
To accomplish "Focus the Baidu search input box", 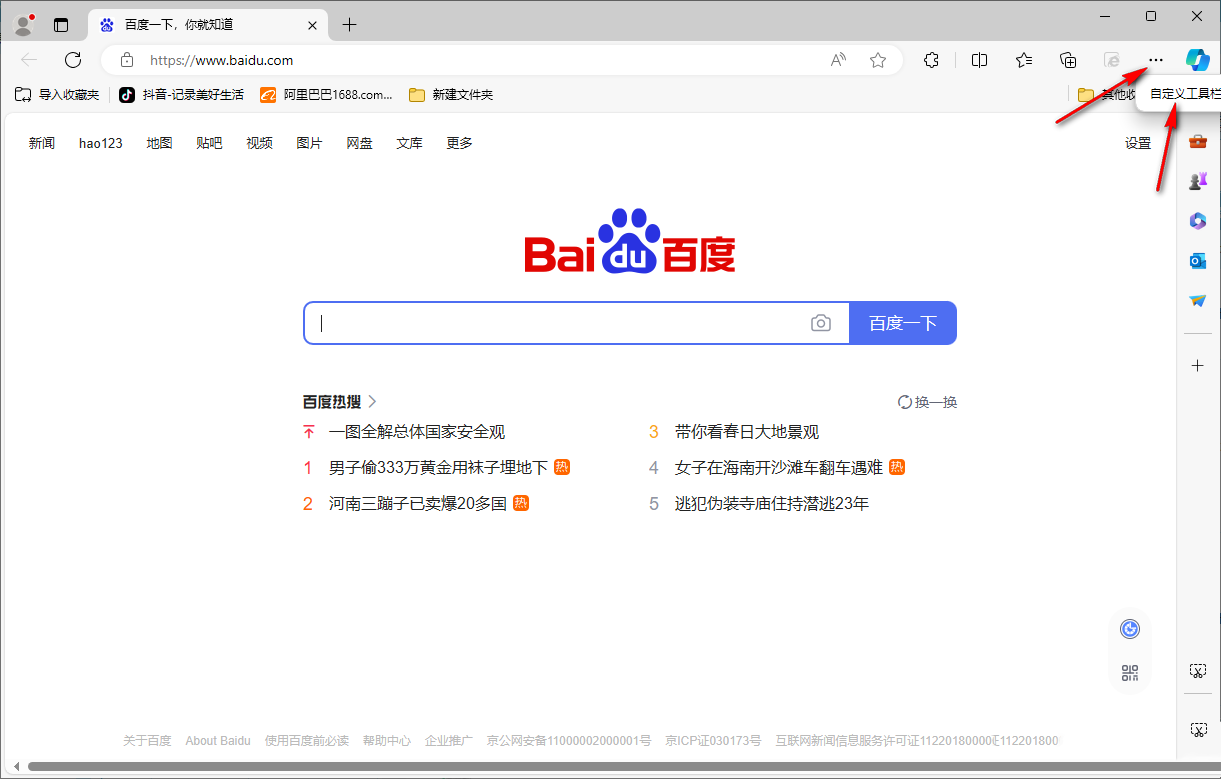I will (x=577, y=323).
